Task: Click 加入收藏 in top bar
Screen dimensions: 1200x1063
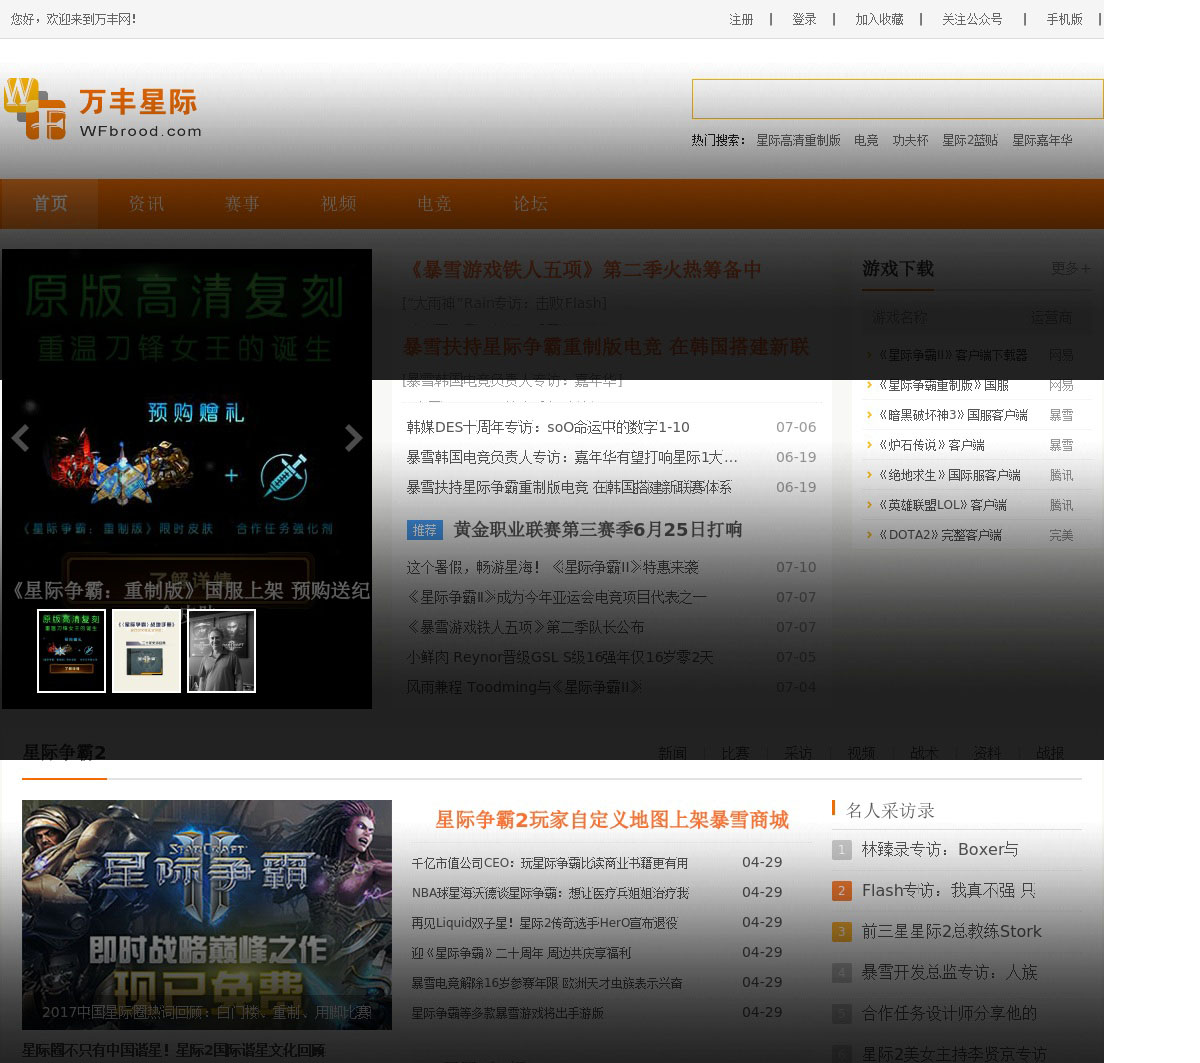Action: (879, 19)
